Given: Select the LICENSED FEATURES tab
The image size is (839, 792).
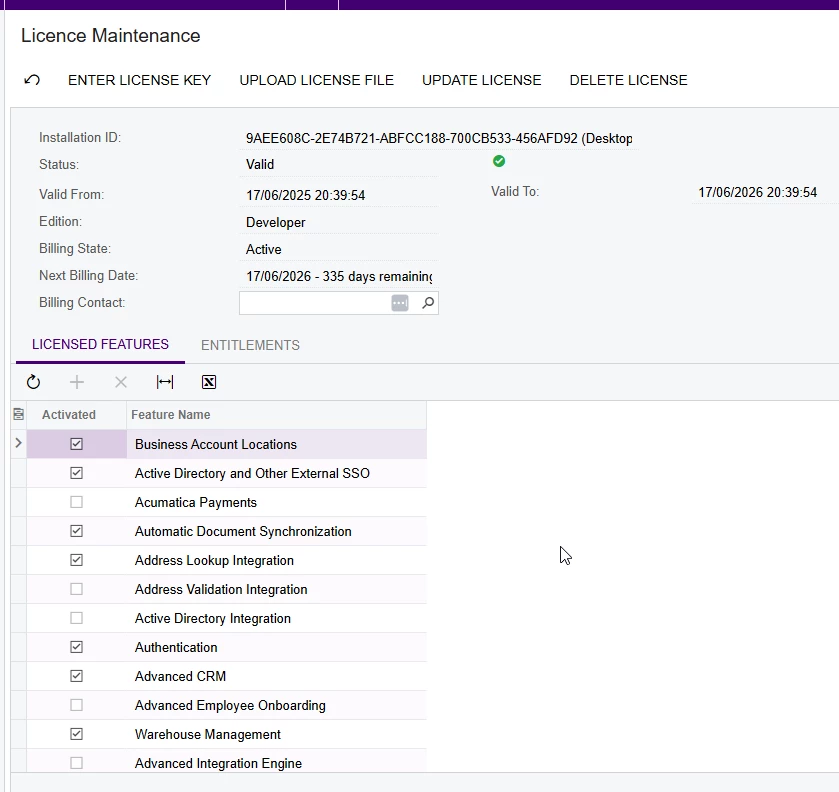Looking at the screenshot, I should point(100,344).
